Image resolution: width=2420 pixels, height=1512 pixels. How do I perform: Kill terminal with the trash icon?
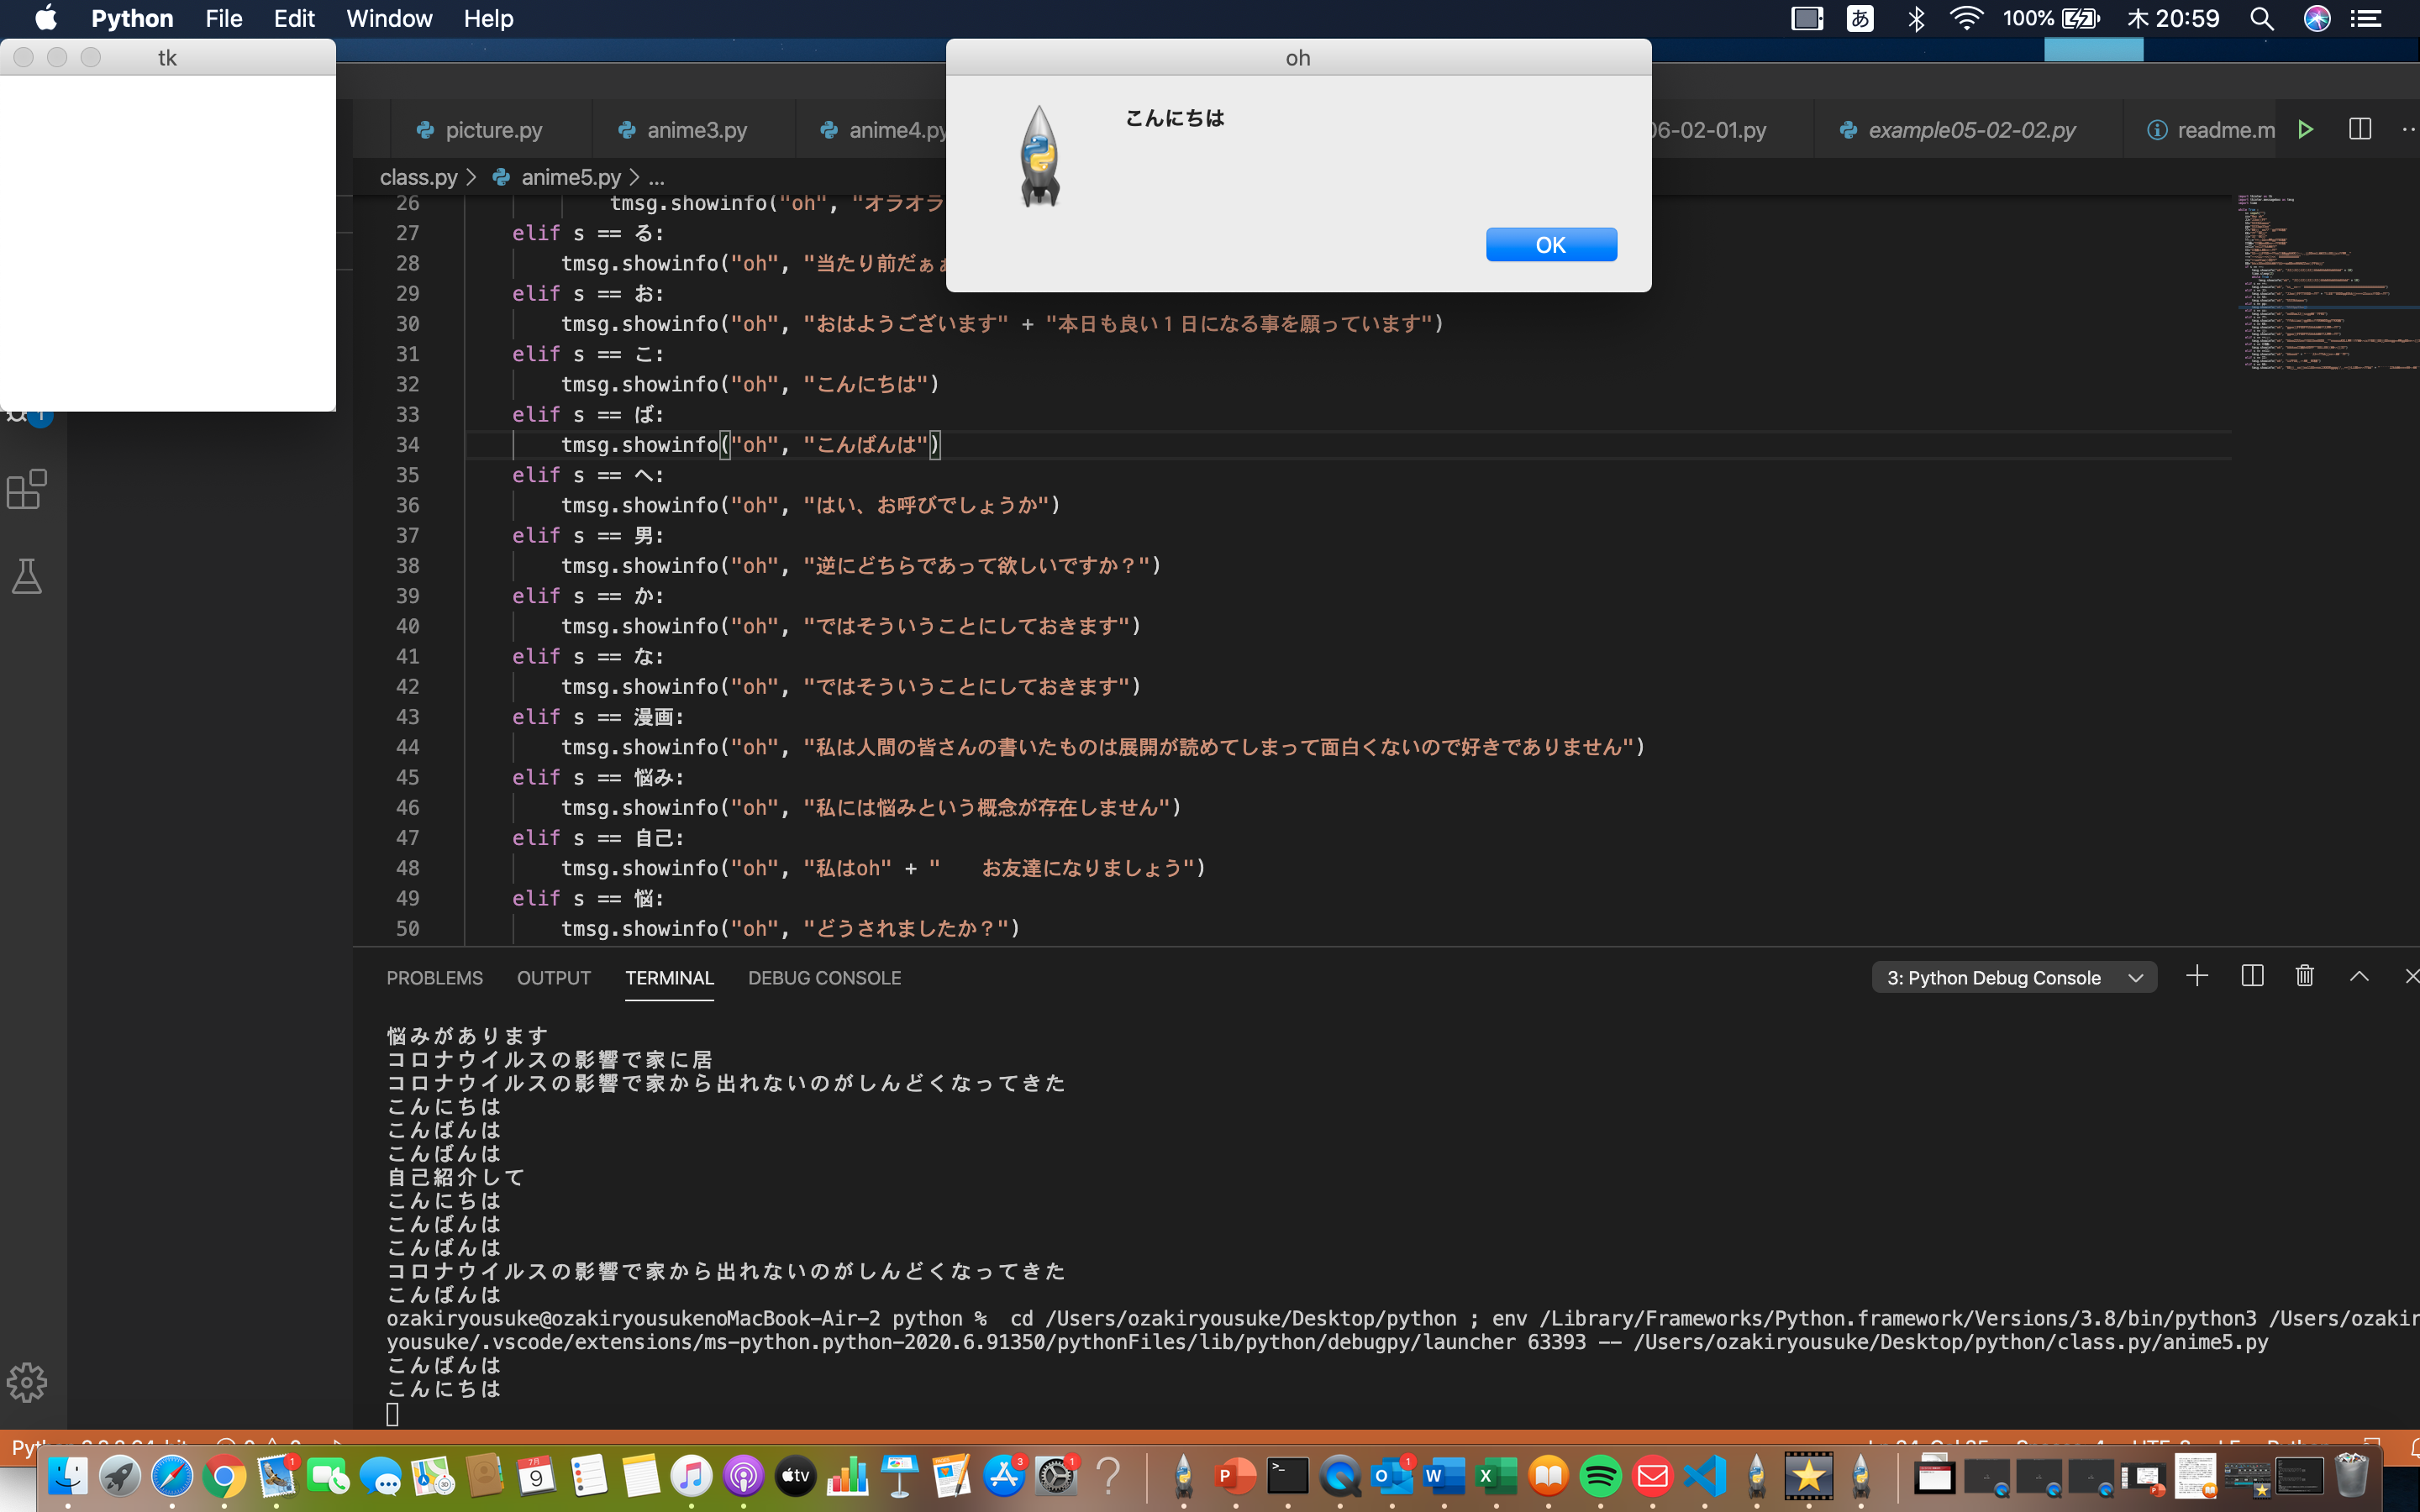click(2305, 976)
